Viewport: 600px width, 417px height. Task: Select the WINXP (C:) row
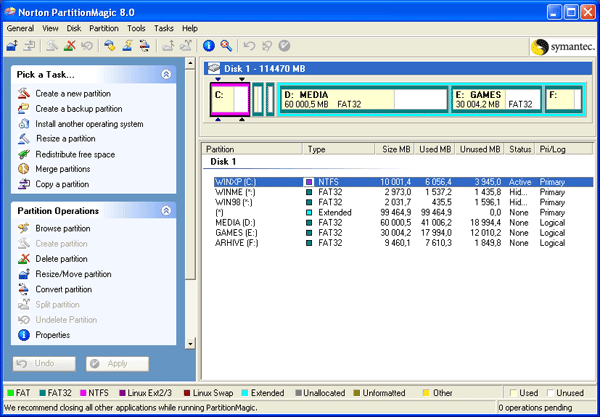coord(403,182)
